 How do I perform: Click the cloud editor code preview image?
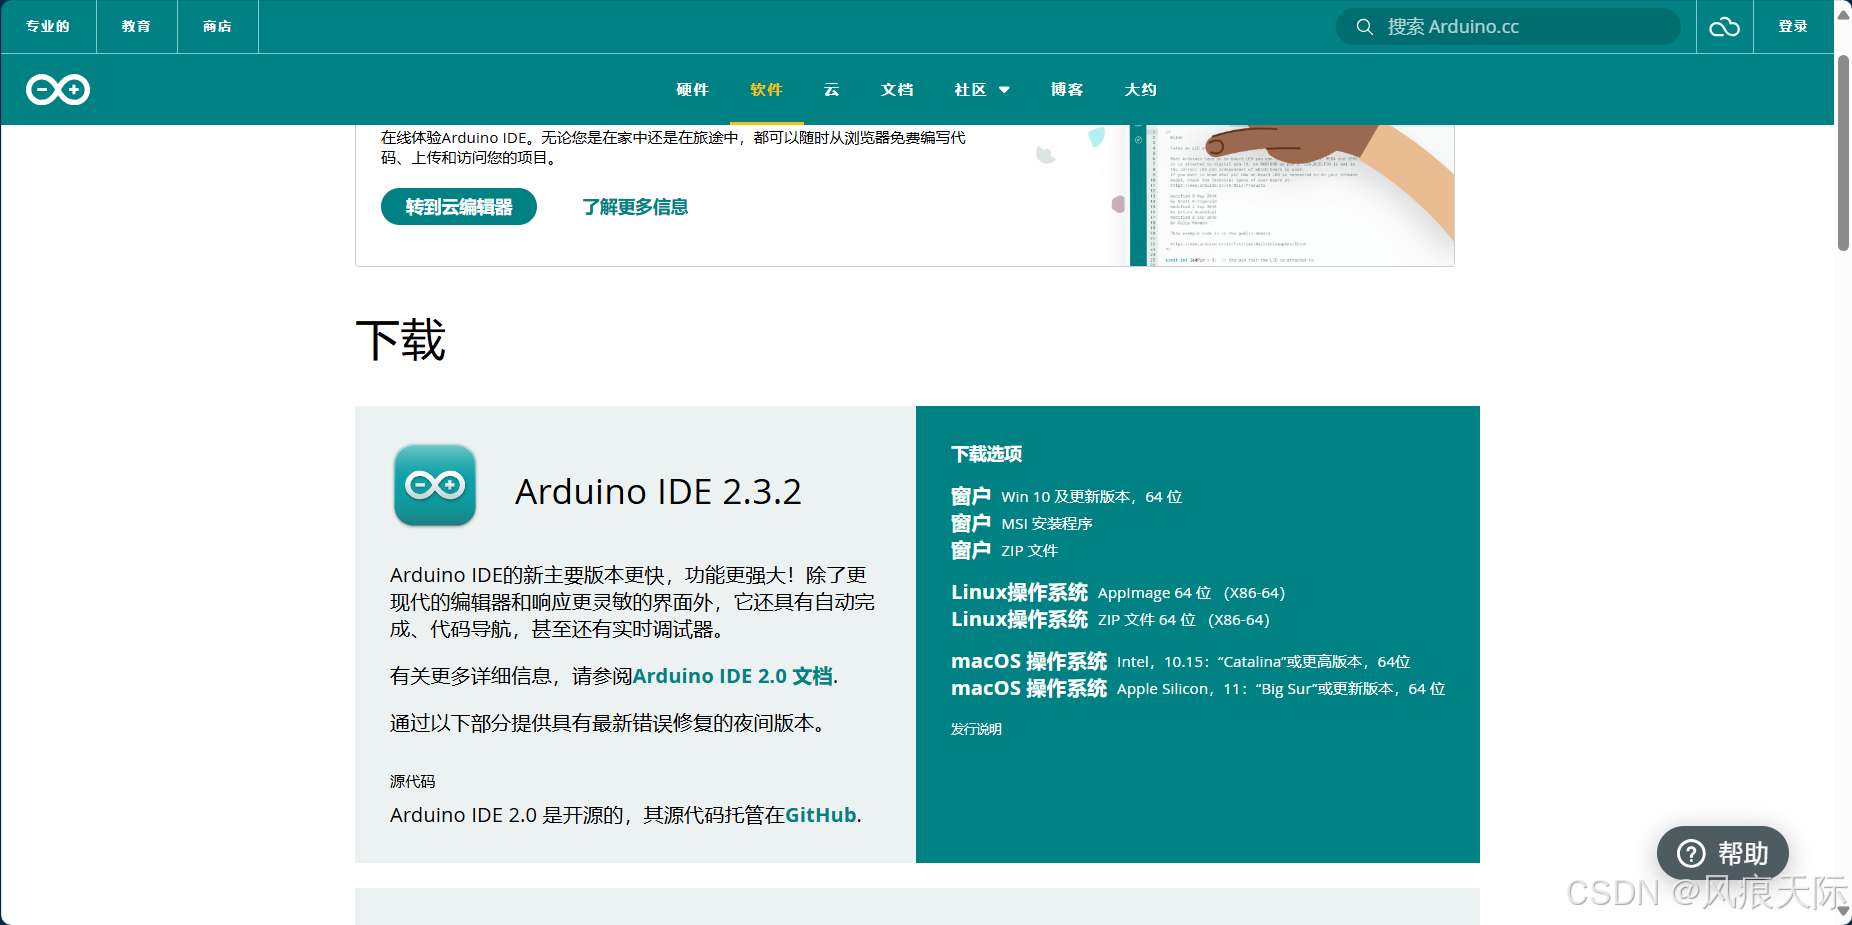click(x=1291, y=196)
